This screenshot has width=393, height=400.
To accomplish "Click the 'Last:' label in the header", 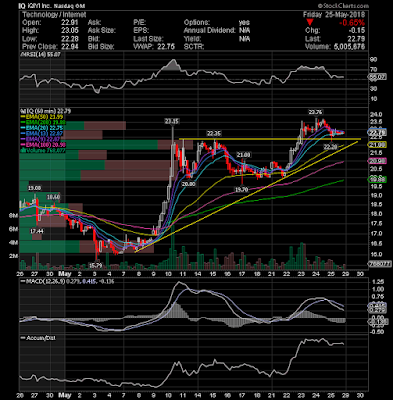I will click(x=312, y=39).
